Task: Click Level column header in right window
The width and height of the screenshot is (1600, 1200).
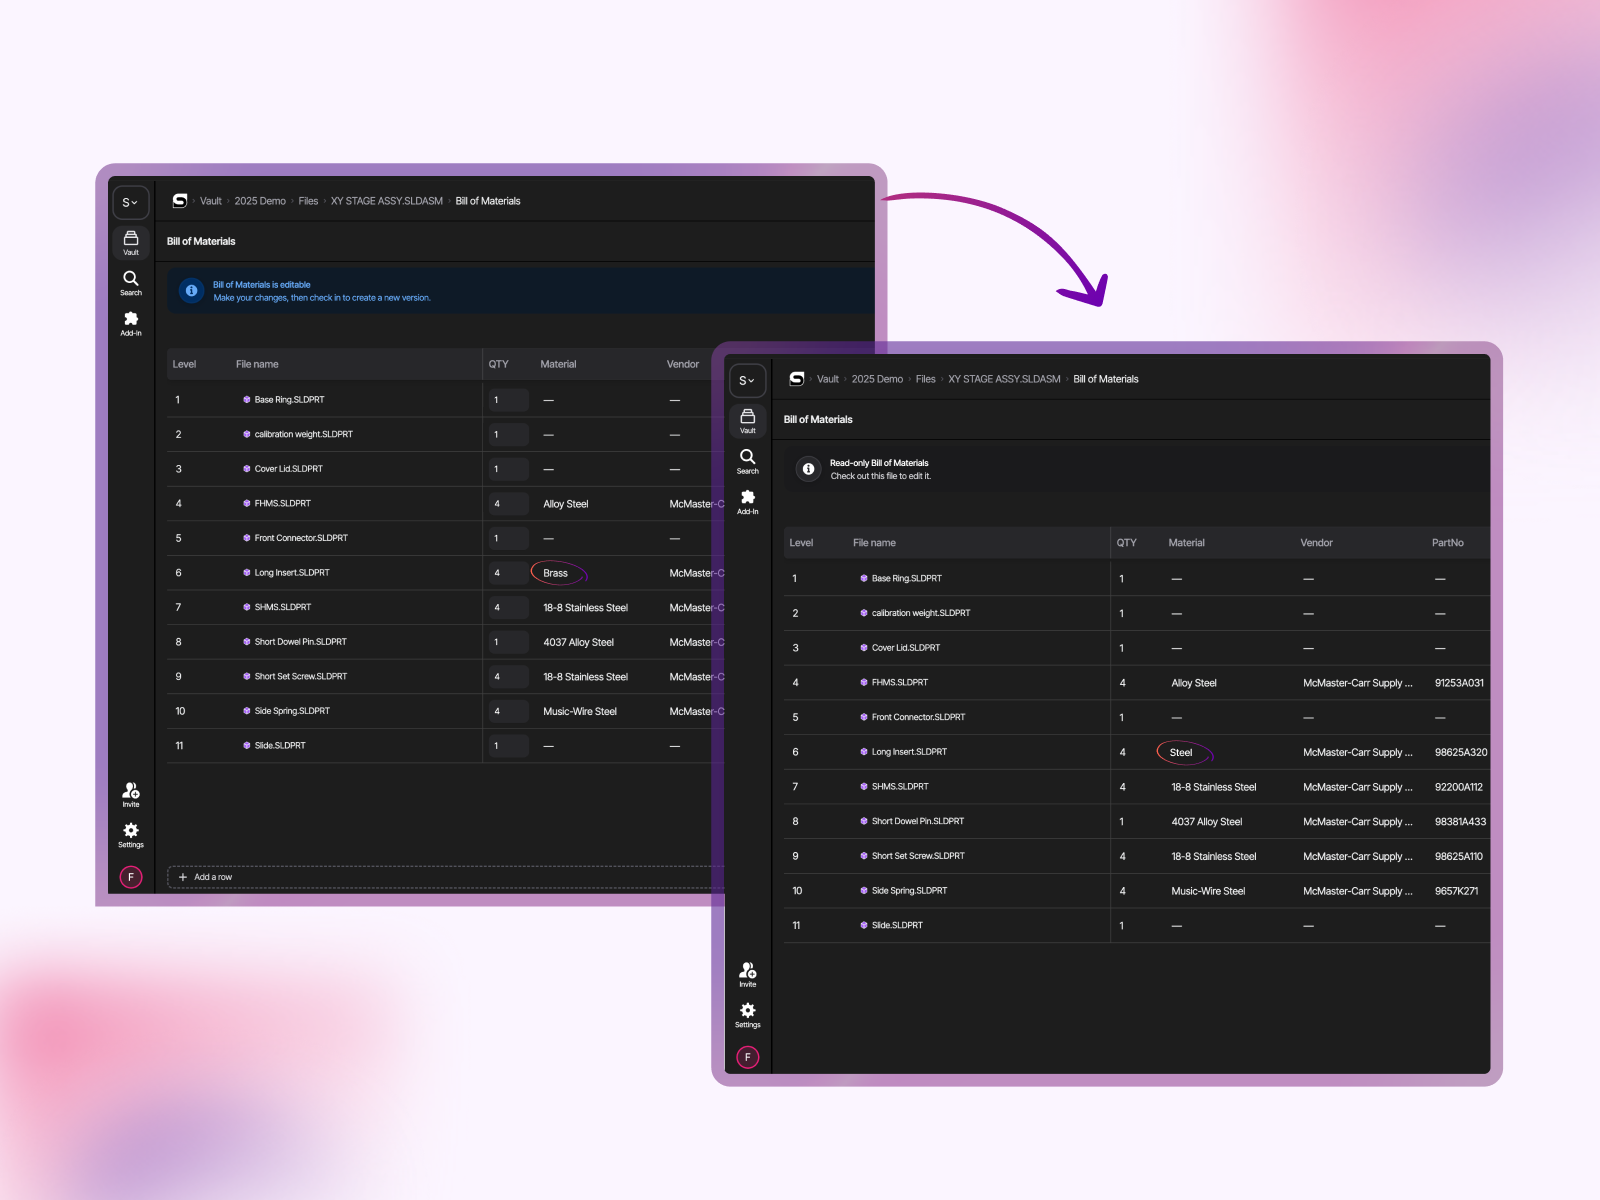Action: click(801, 543)
